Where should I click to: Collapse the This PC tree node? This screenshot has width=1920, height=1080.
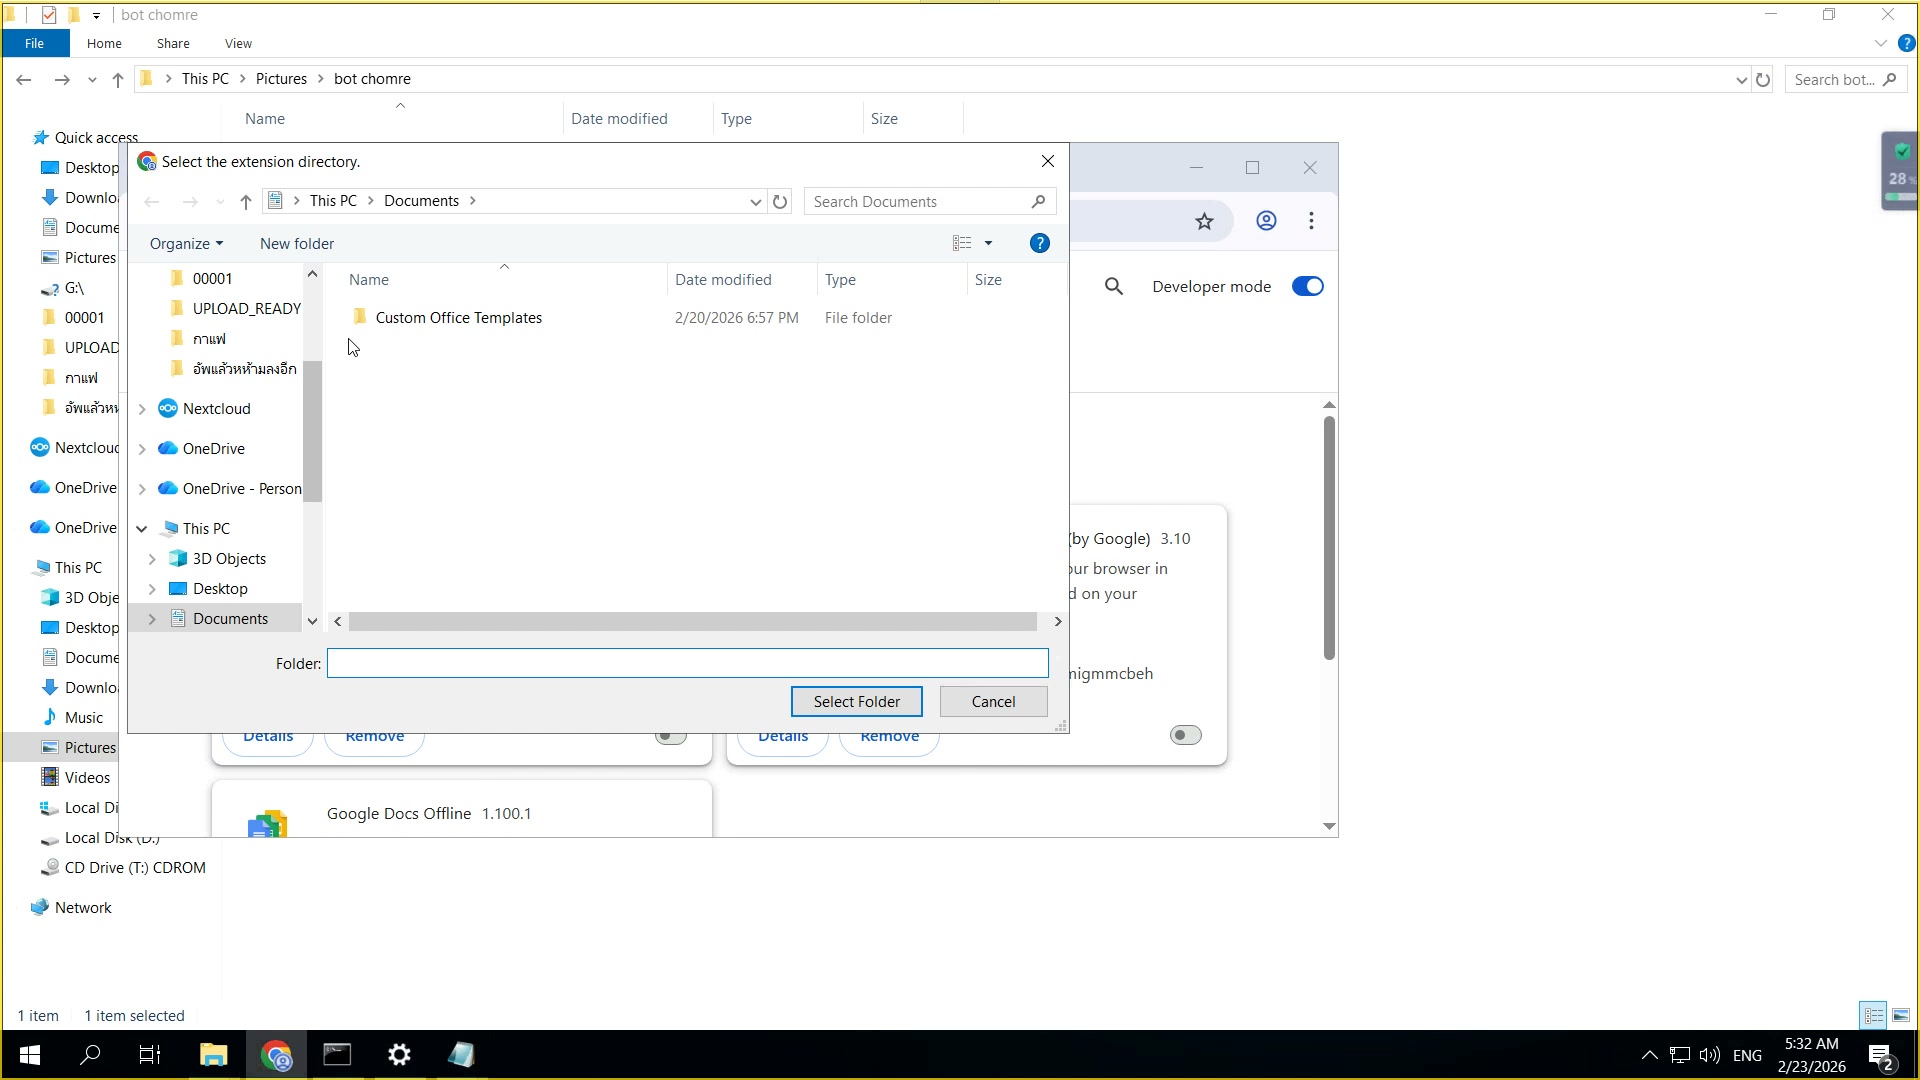pyautogui.click(x=142, y=529)
